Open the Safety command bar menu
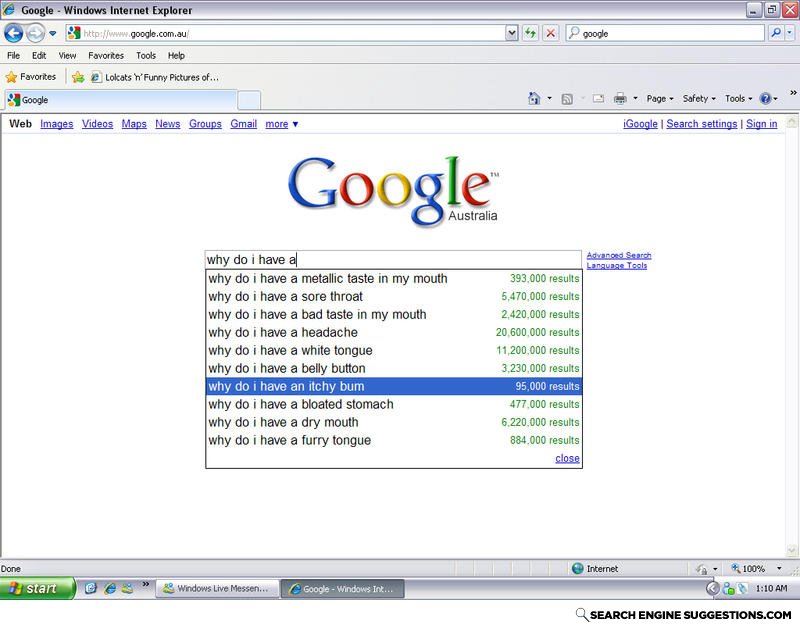Image resolution: width=800 pixels, height=626 pixels. pyautogui.click(x=699, y=98)
